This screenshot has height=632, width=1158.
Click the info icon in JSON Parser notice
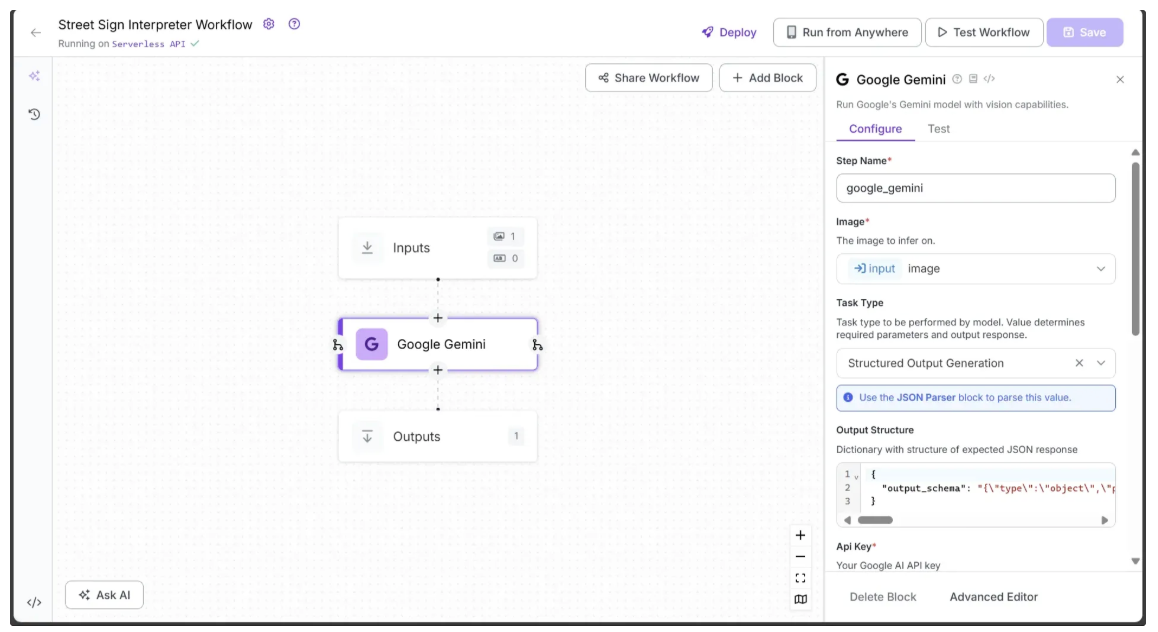[x=848, y=397]
